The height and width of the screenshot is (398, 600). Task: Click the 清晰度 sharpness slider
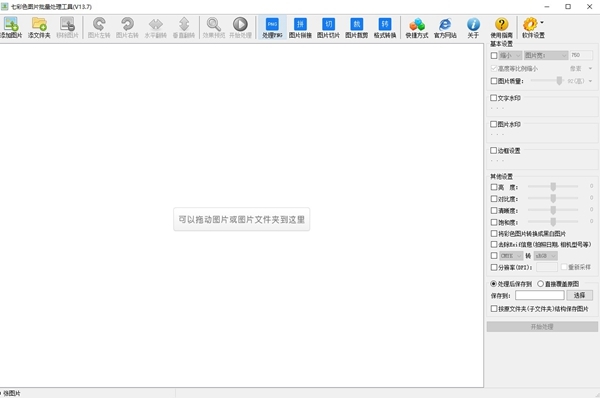[x=553, y=210]
